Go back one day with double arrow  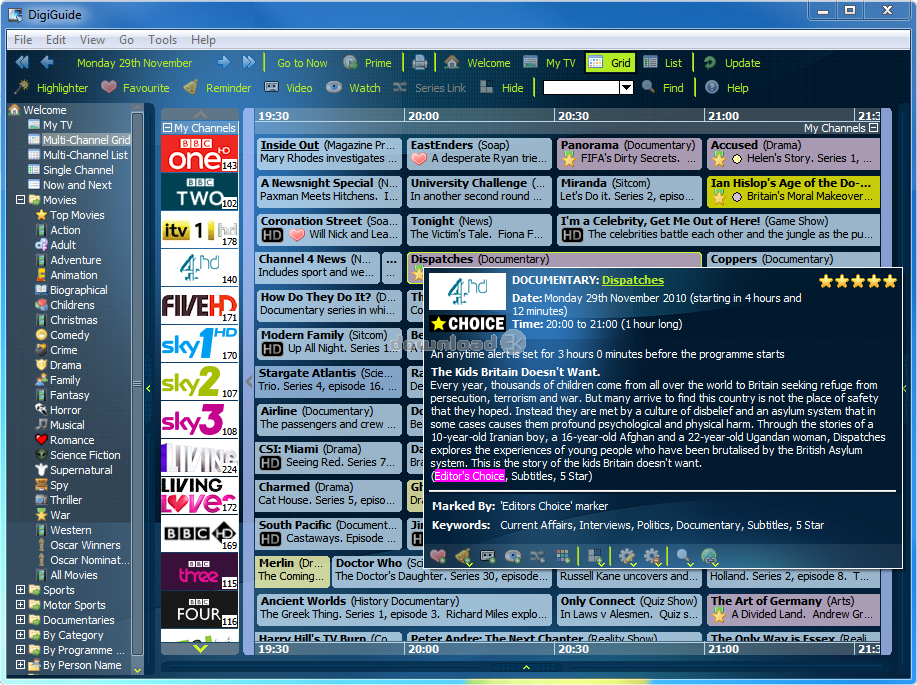22,62
